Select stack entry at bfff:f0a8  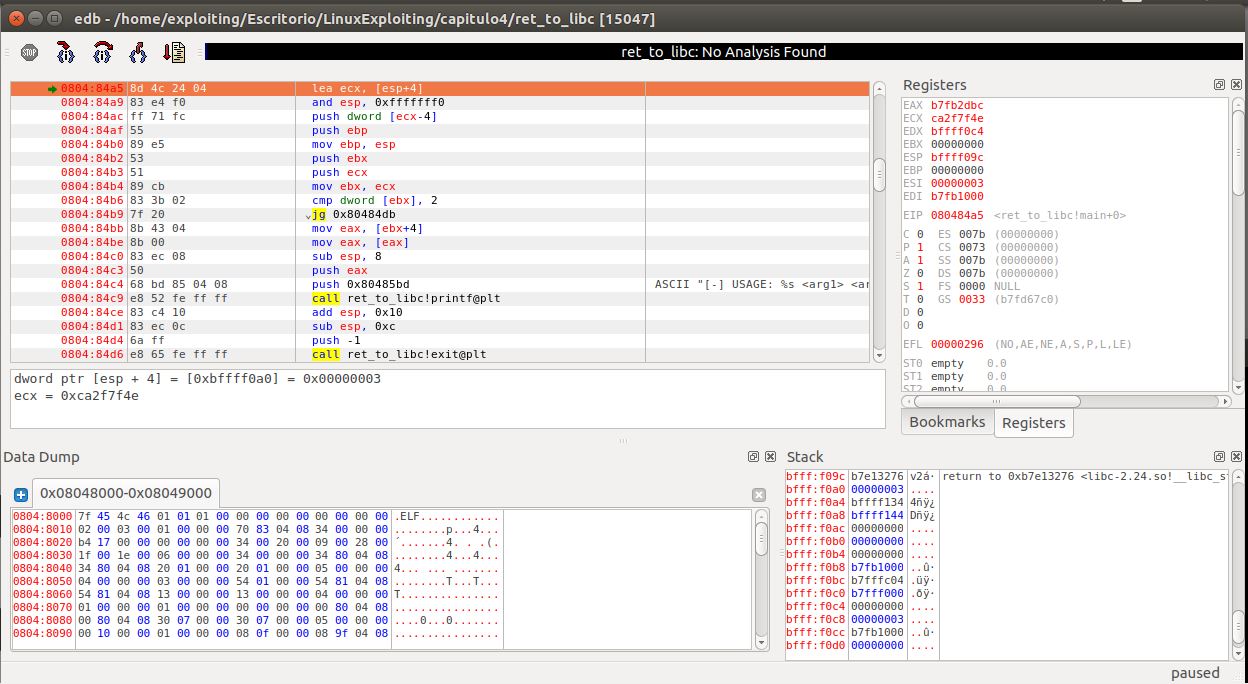point(816,516)
